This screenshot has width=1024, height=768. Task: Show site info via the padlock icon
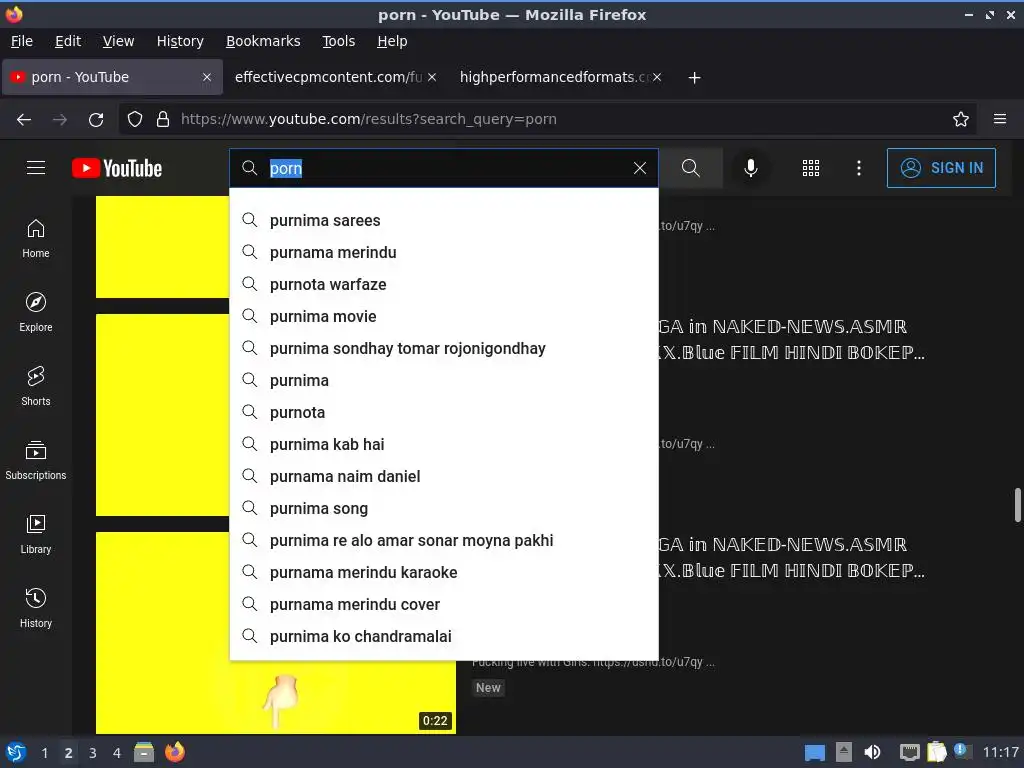(x=163, y=120)
